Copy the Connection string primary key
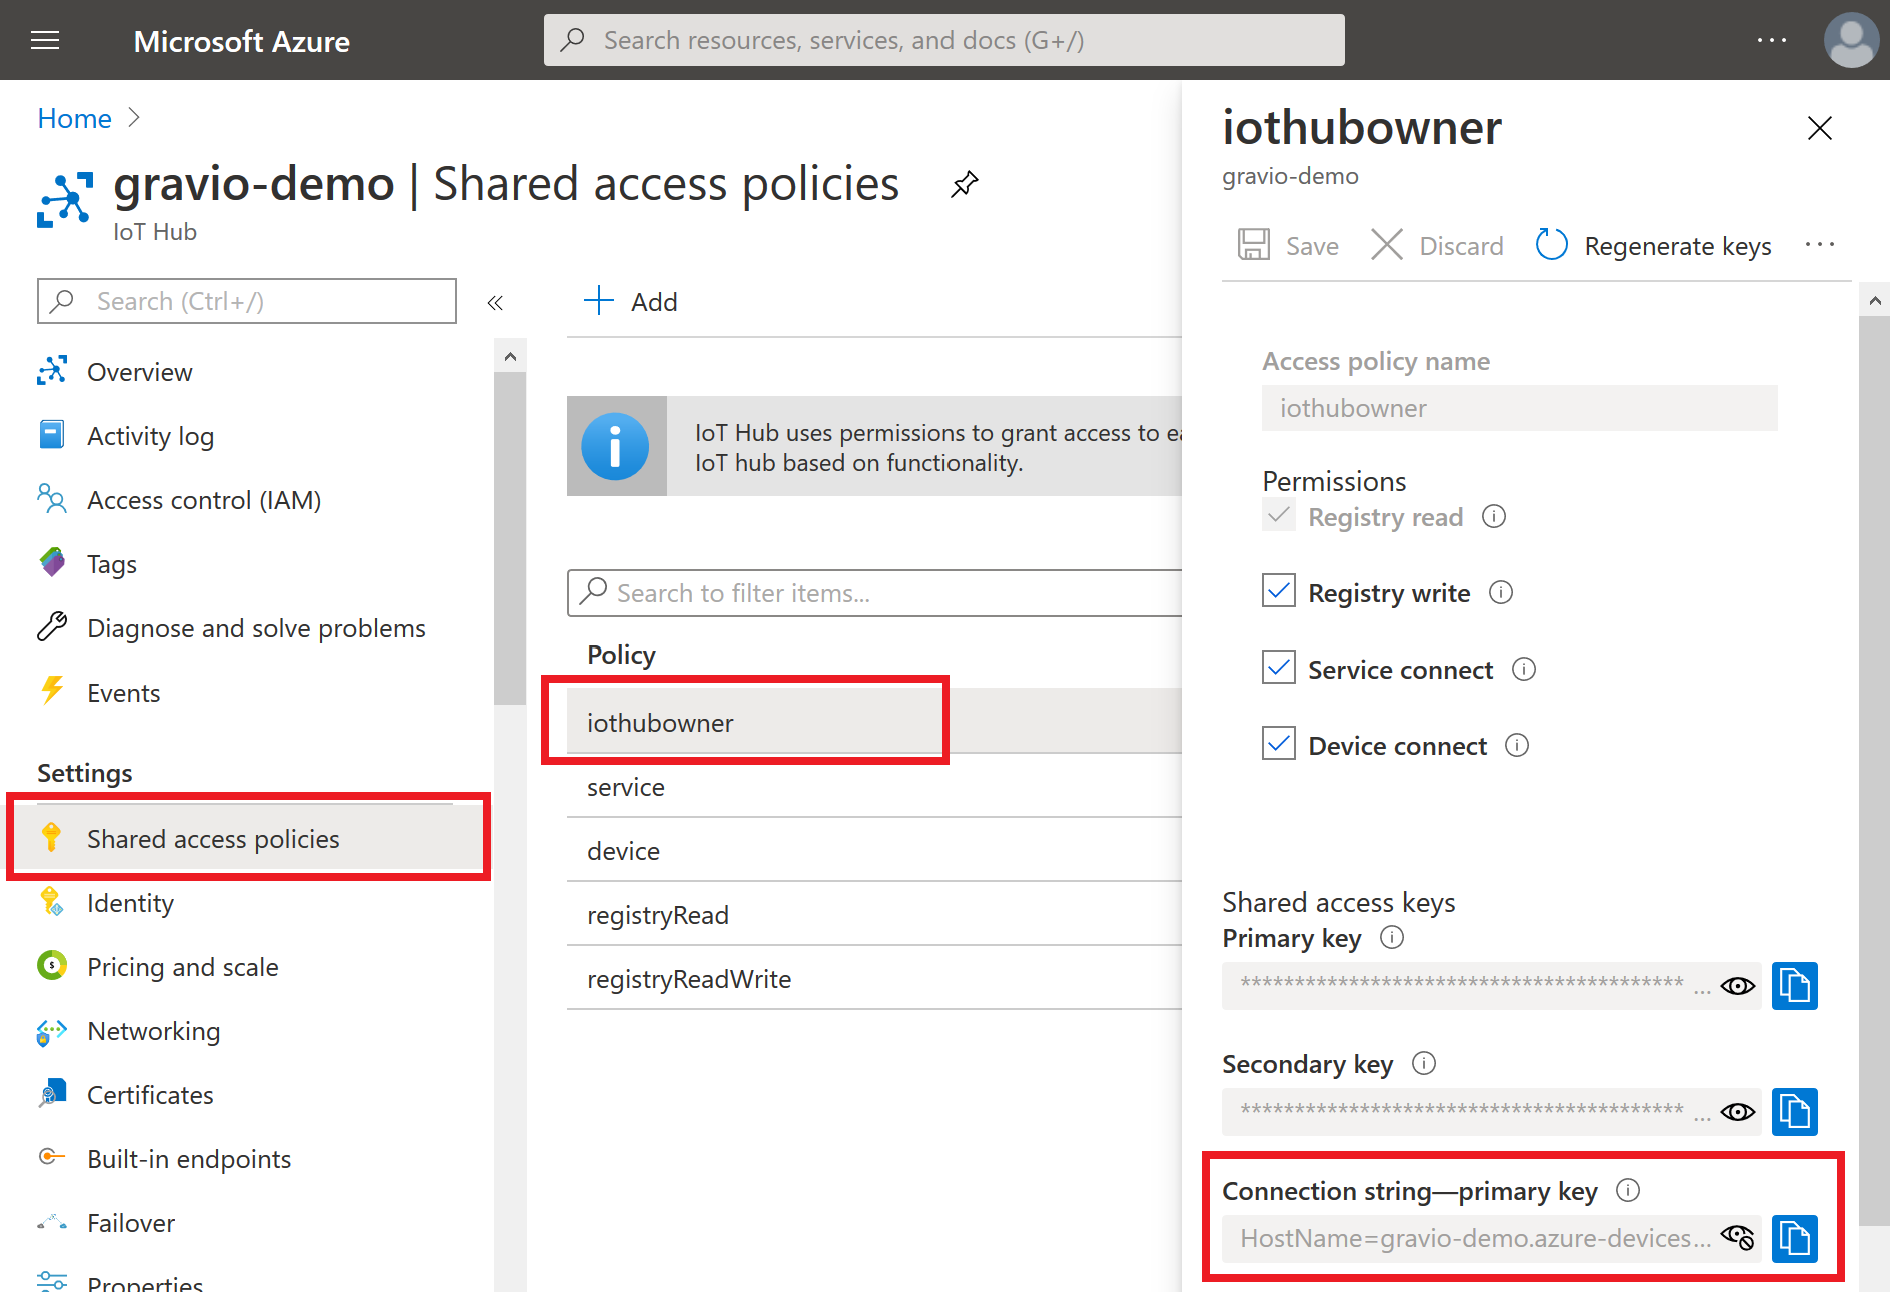This screenshot has width=1890, height=1292. pos(1795,1239)
